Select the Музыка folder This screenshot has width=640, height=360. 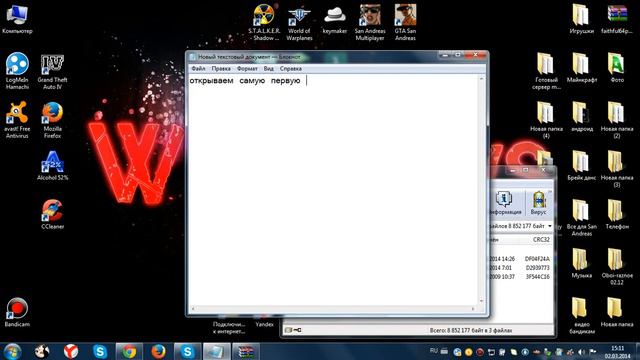pyautogui.click(x=582, y=263)
